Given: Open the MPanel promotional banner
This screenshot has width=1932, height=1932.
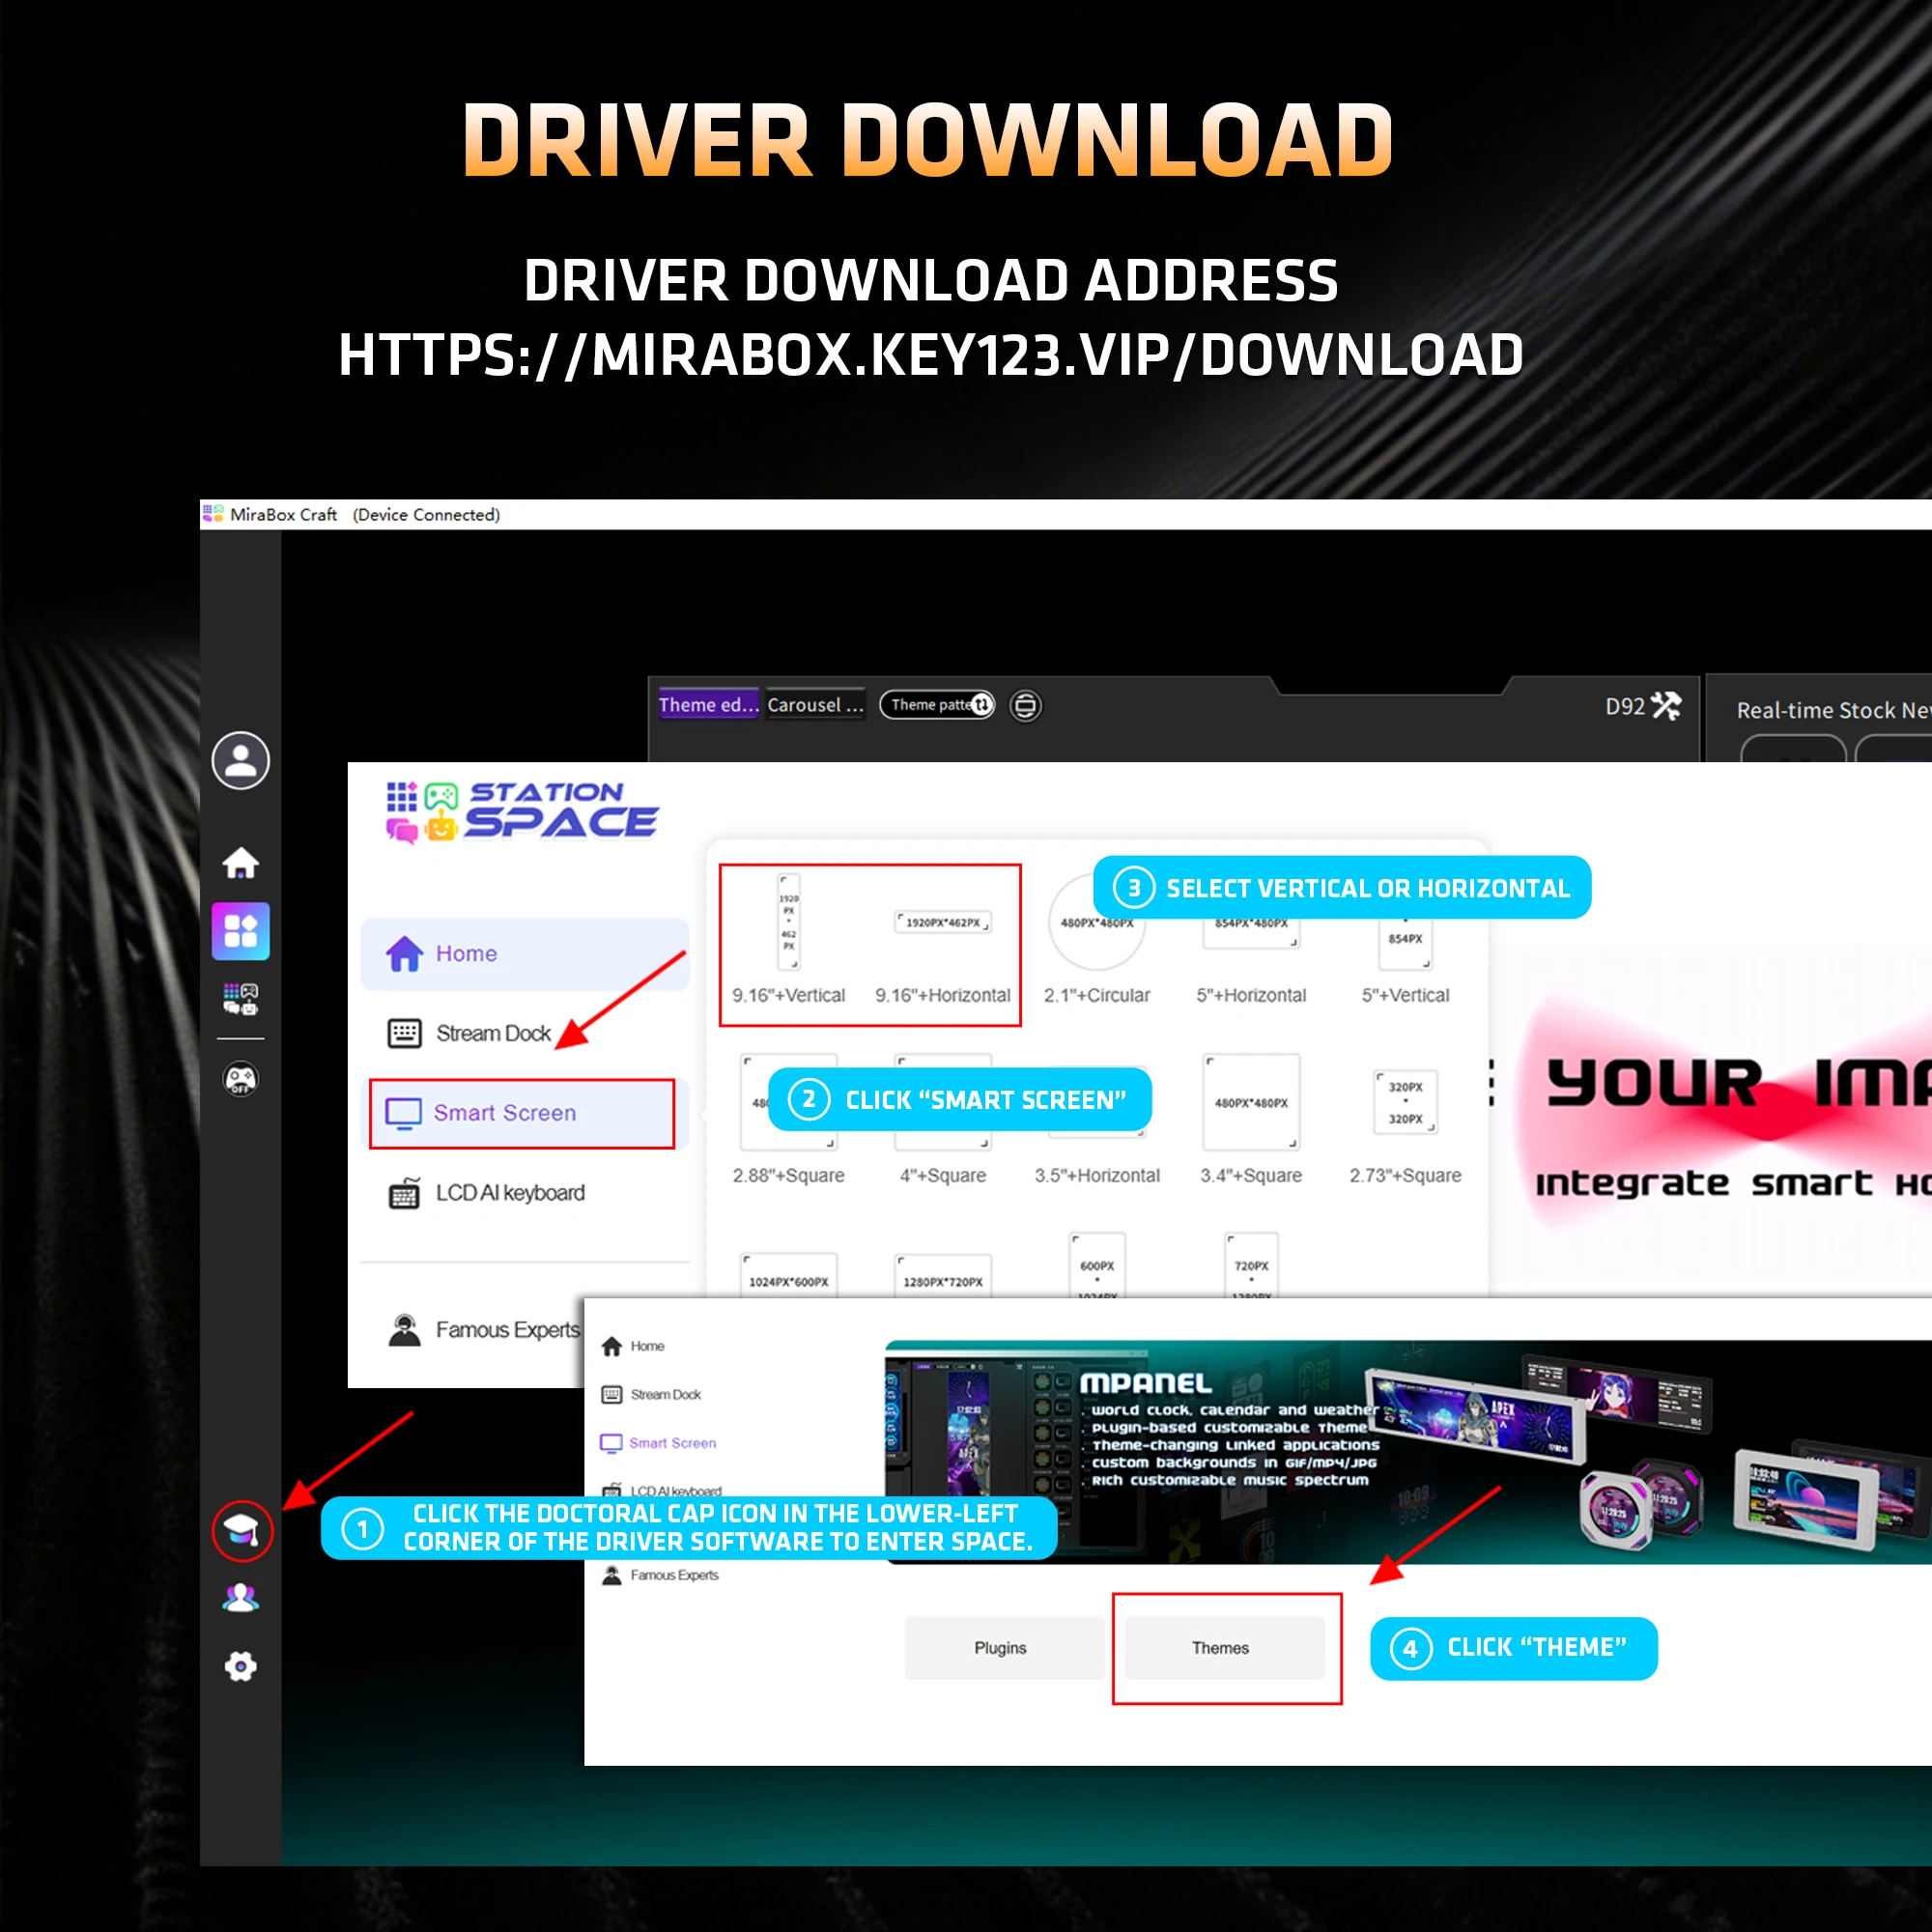Looking at the screenshot, I should (1408, 1452).
